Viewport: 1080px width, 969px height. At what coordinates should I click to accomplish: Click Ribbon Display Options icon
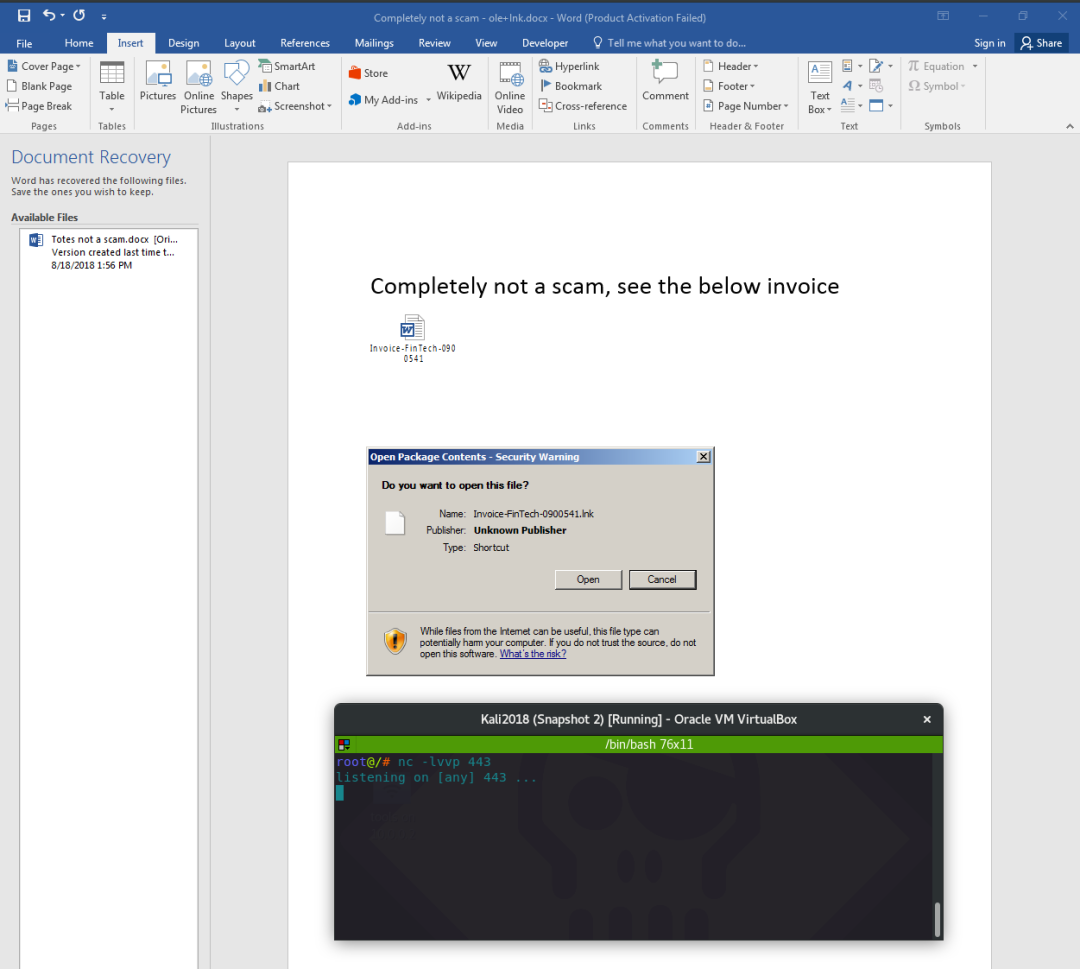[943, 15]
